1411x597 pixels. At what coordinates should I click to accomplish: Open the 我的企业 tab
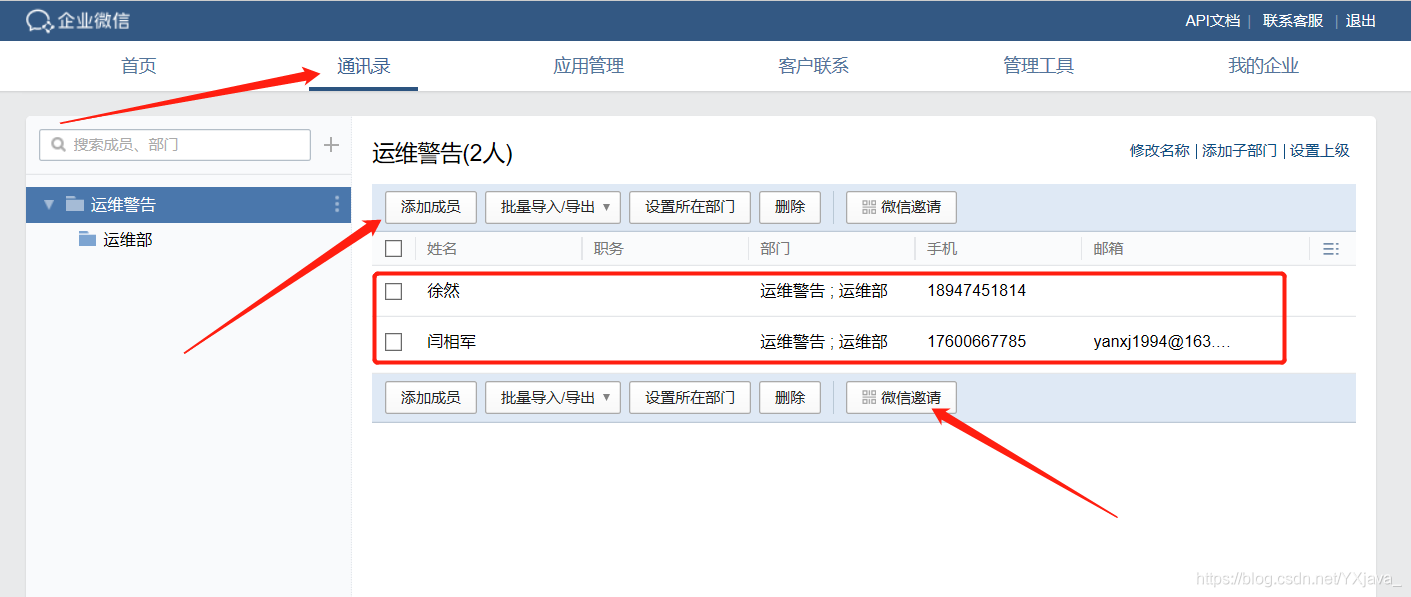(x=1263, y=66)
